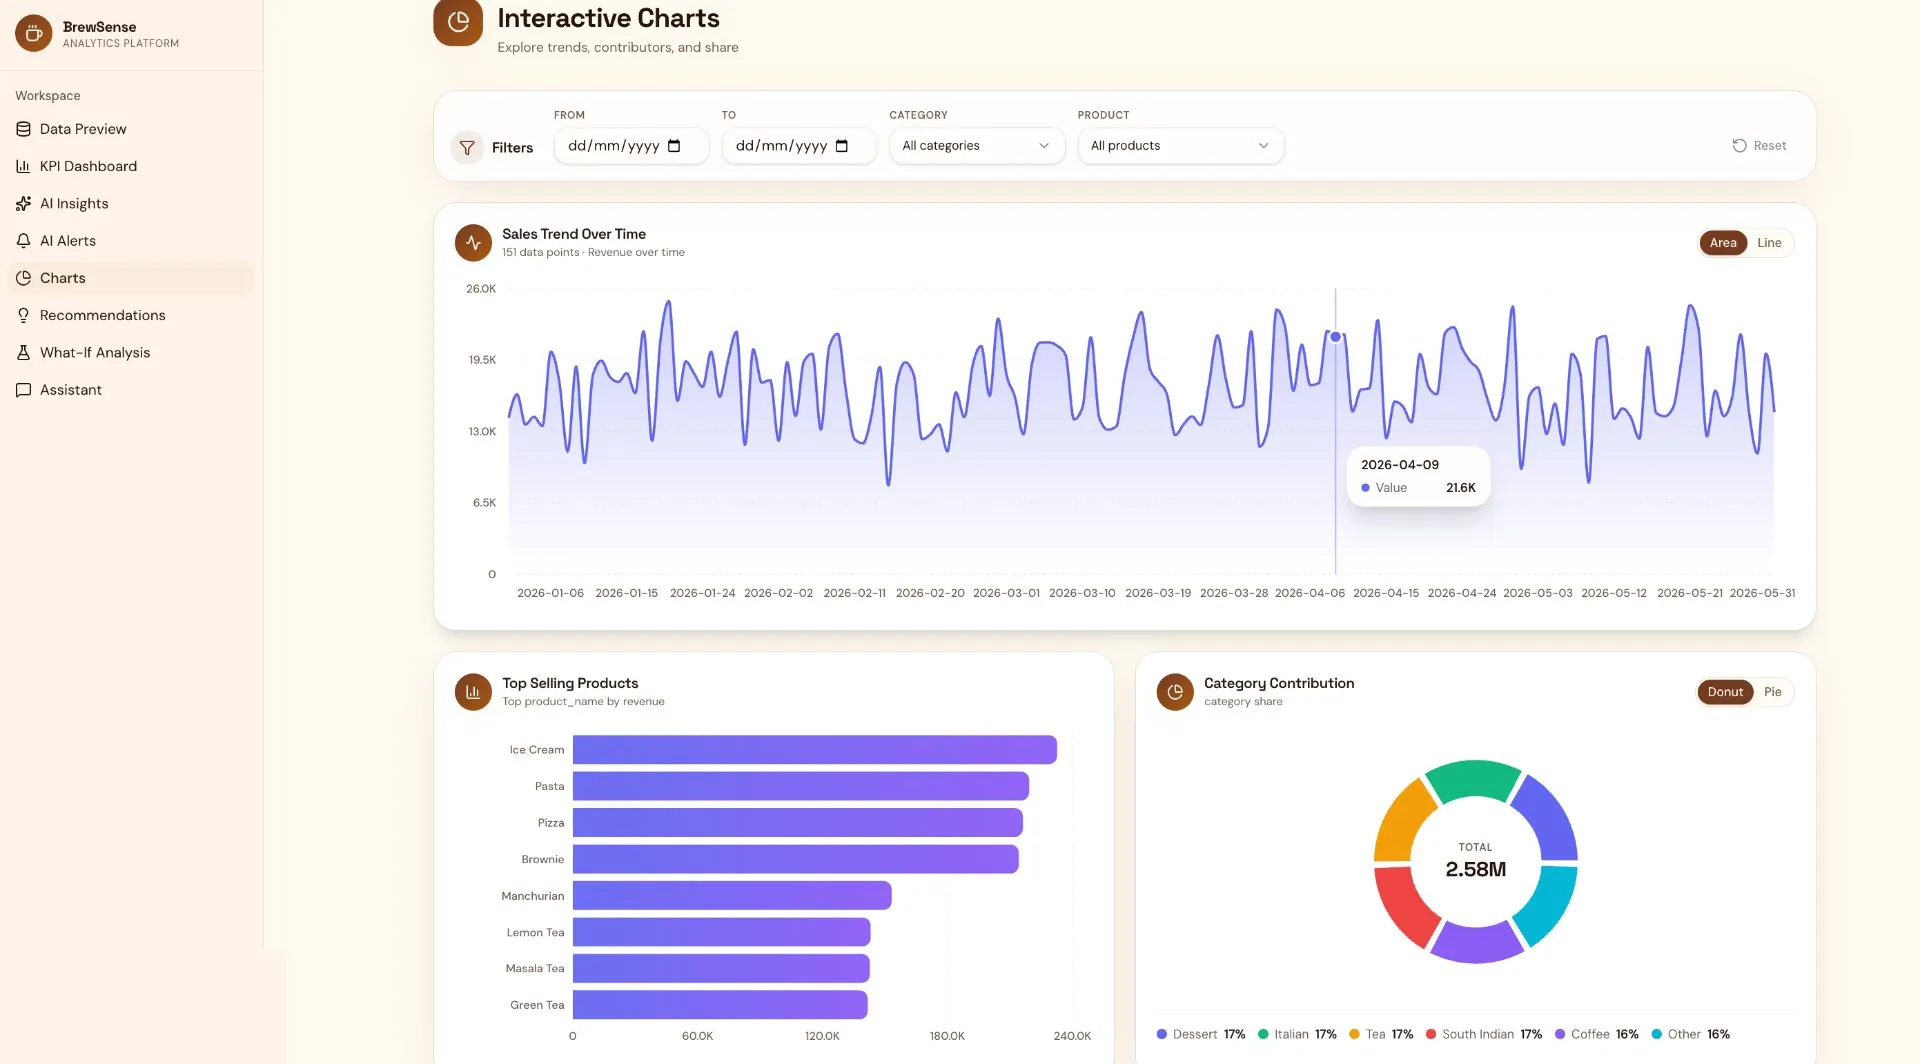Click the Assistant chat bubble icon

[23, 390]
